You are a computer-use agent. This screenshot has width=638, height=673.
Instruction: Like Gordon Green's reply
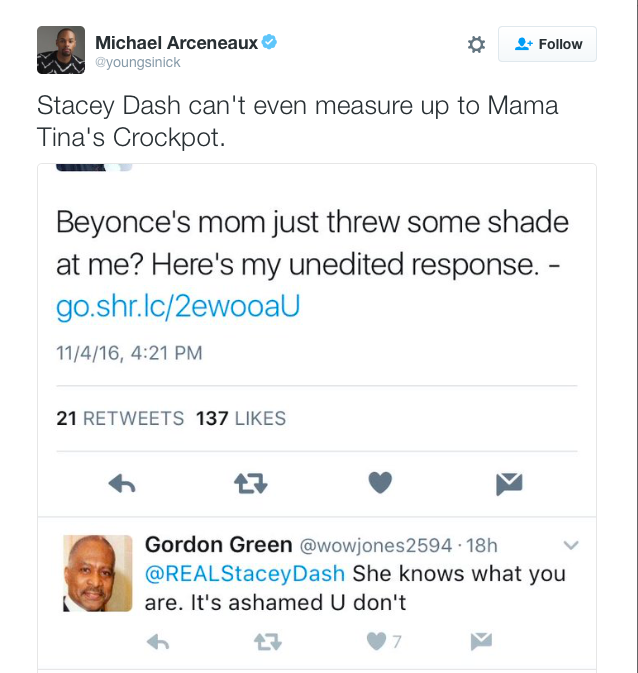point(377,641)
